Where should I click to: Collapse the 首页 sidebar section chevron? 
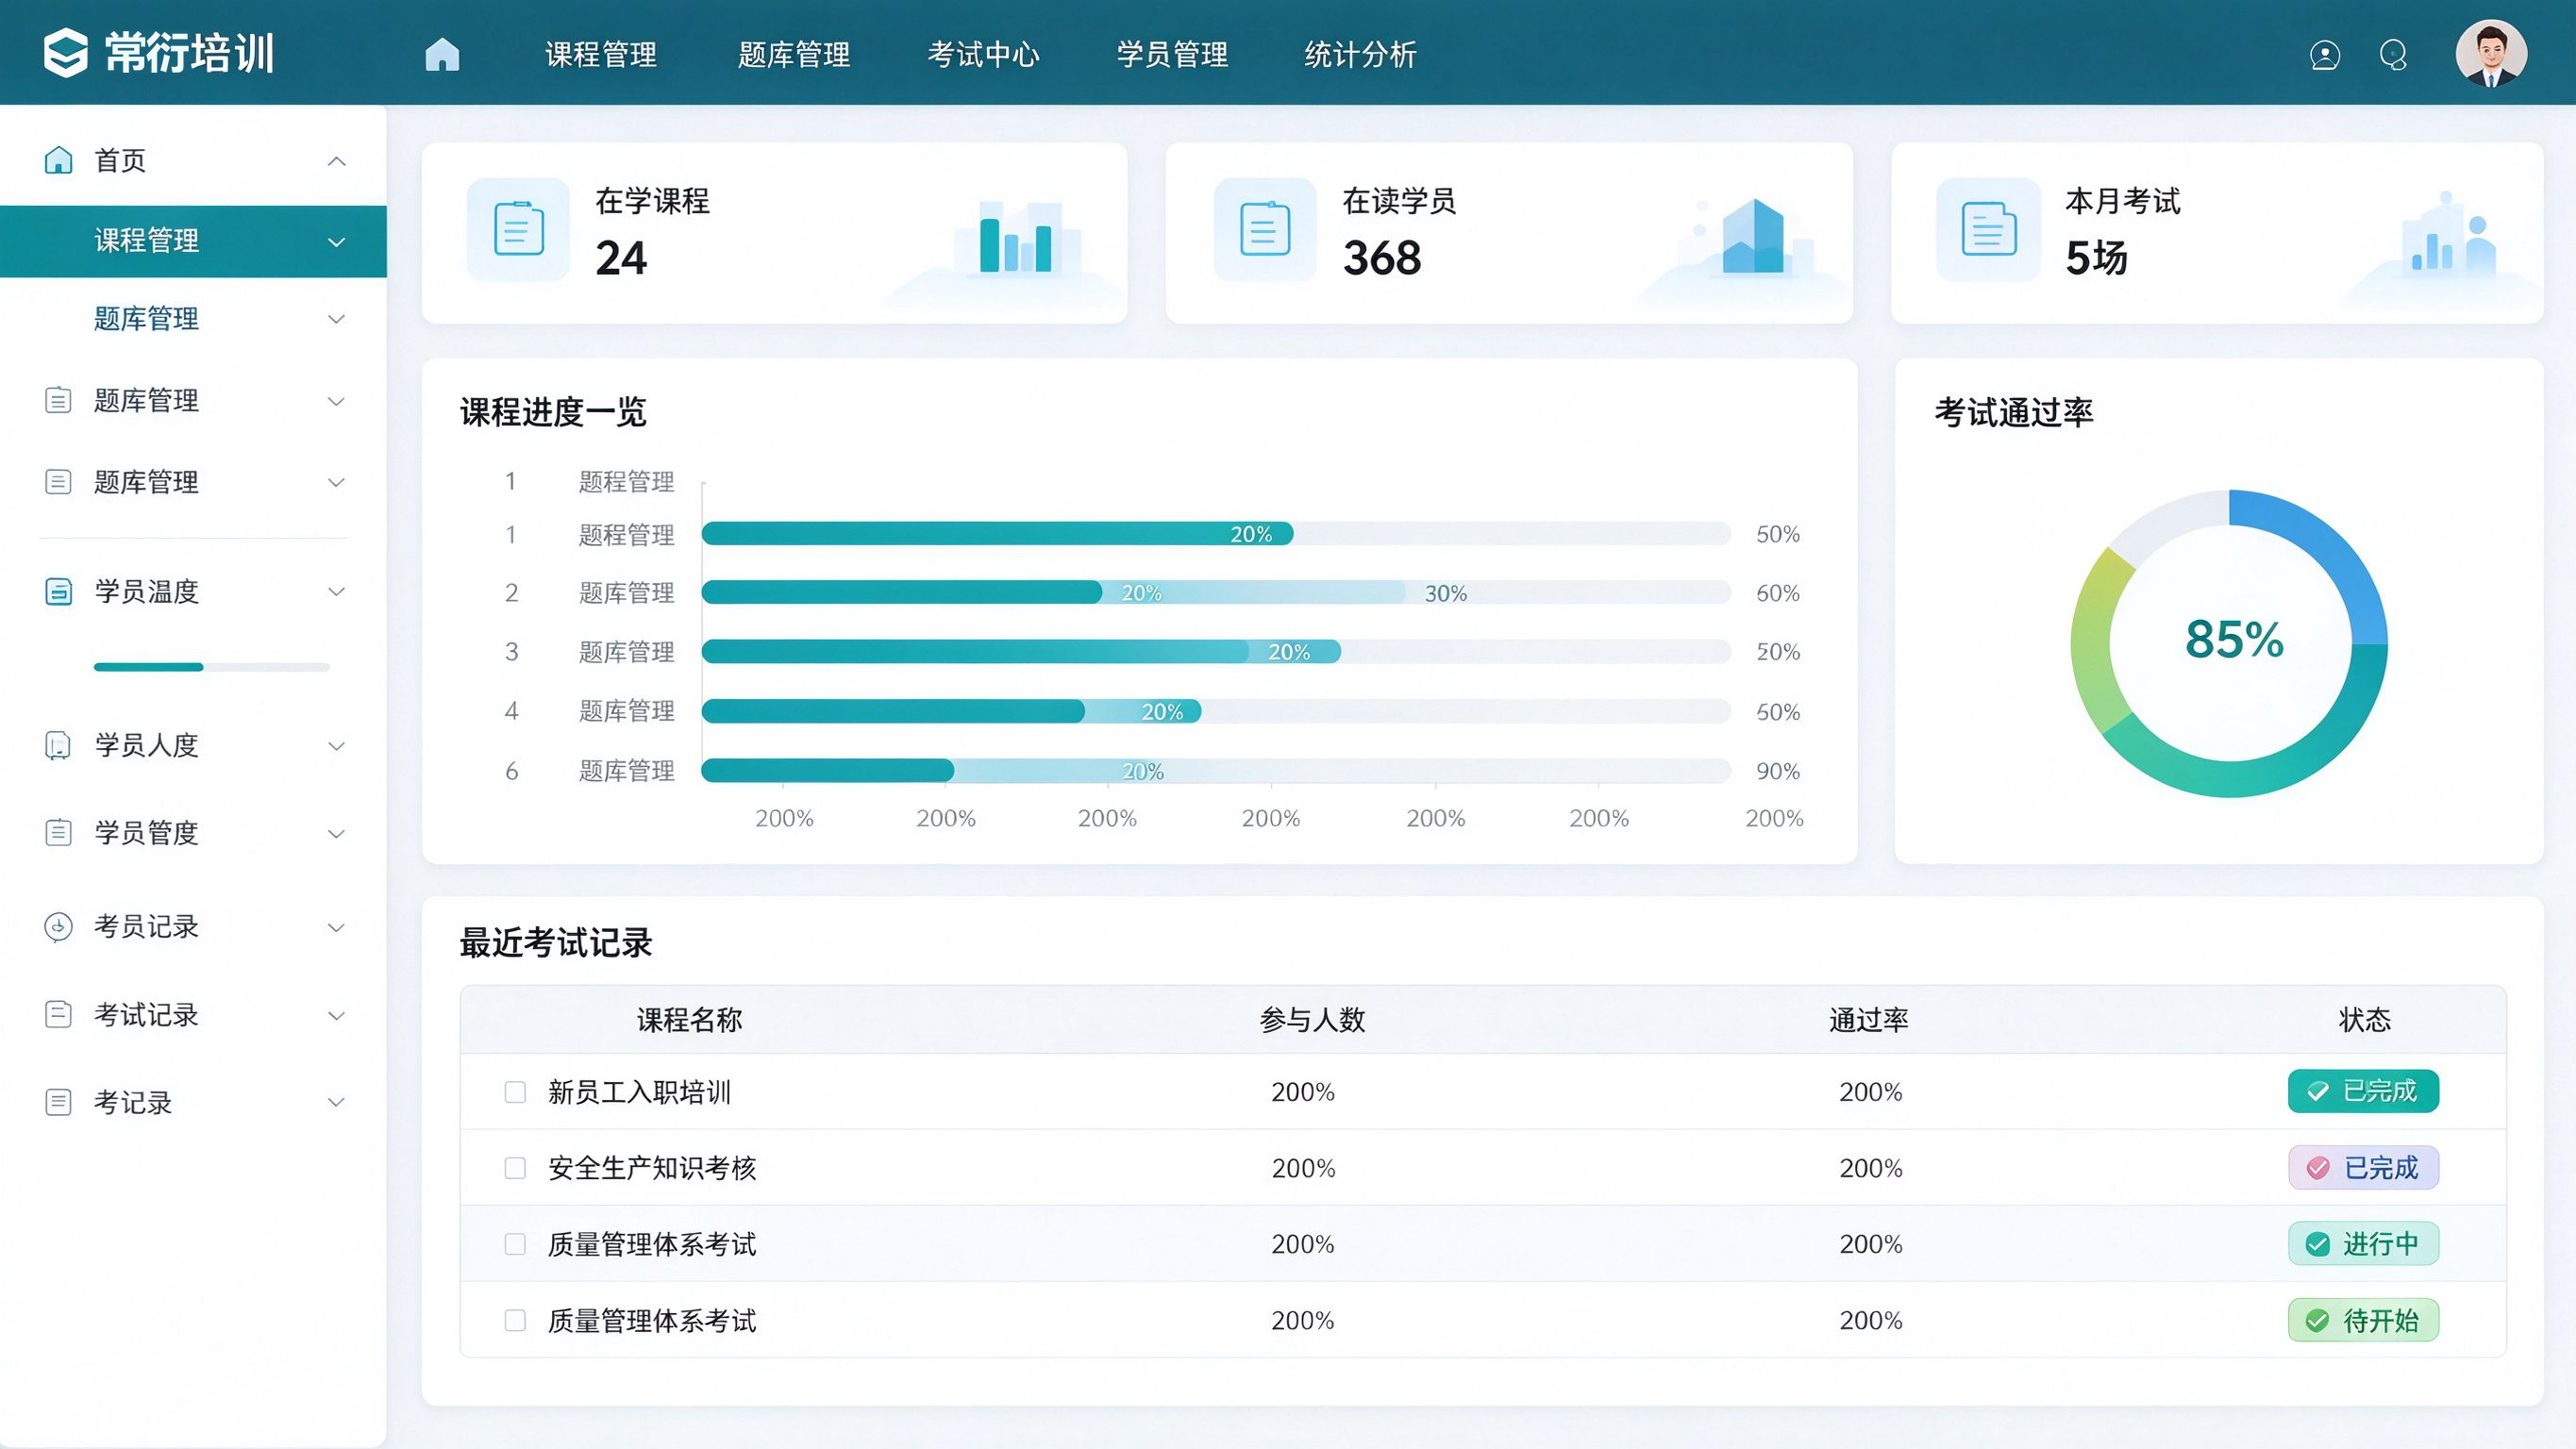click(x=337, y=161)
